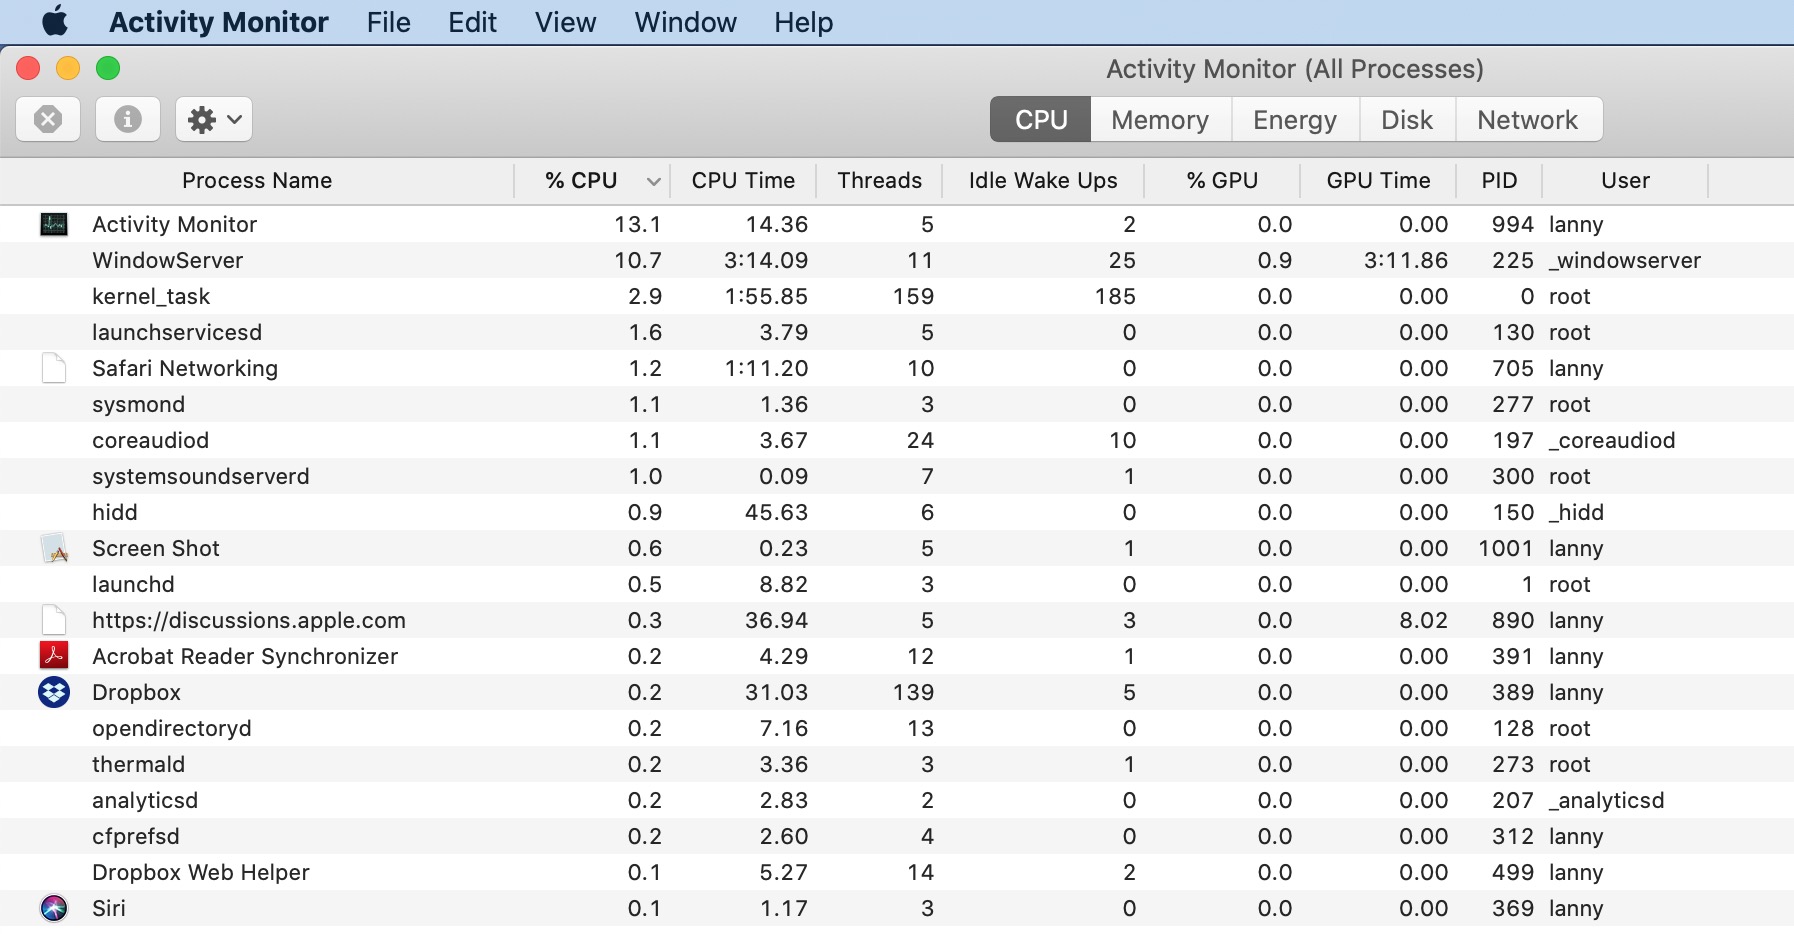
Task: Select the Screen Shot process name
Action: [156, 548]
